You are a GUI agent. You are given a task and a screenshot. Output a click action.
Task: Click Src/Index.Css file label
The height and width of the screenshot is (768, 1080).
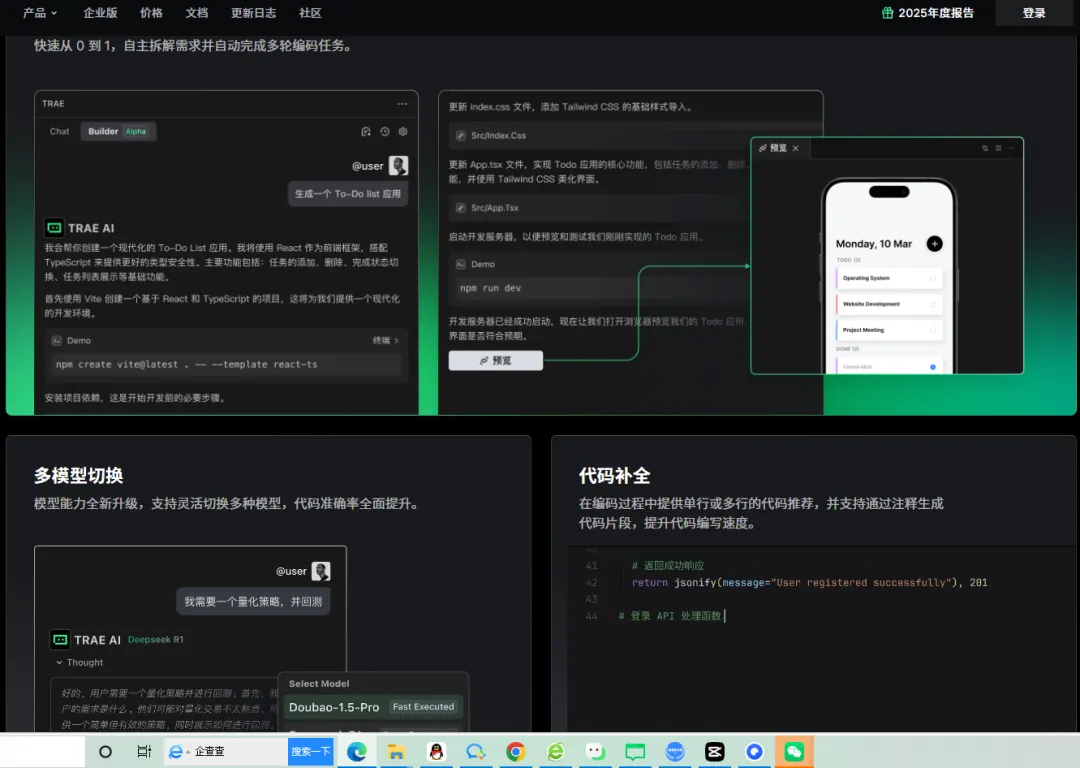[x=498, y=136]
